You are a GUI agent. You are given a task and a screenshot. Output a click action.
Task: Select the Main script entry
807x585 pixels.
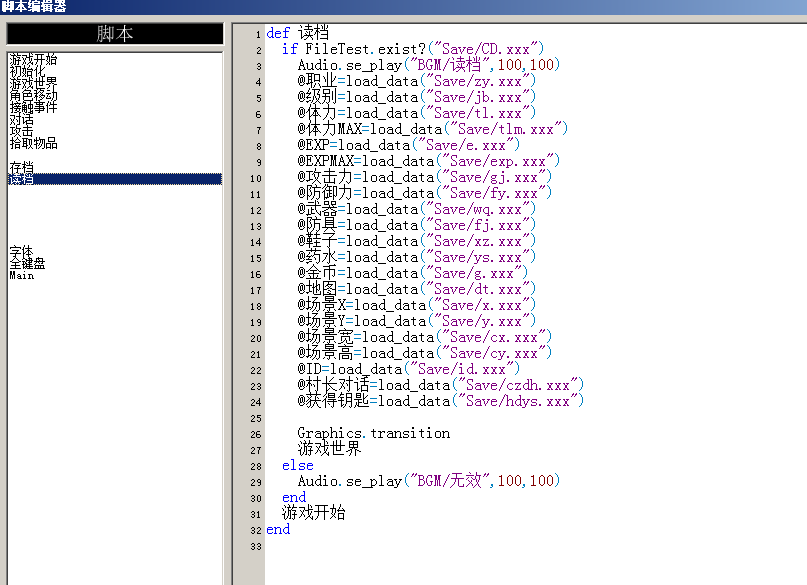pyautogui.click(x=22, y=275)
